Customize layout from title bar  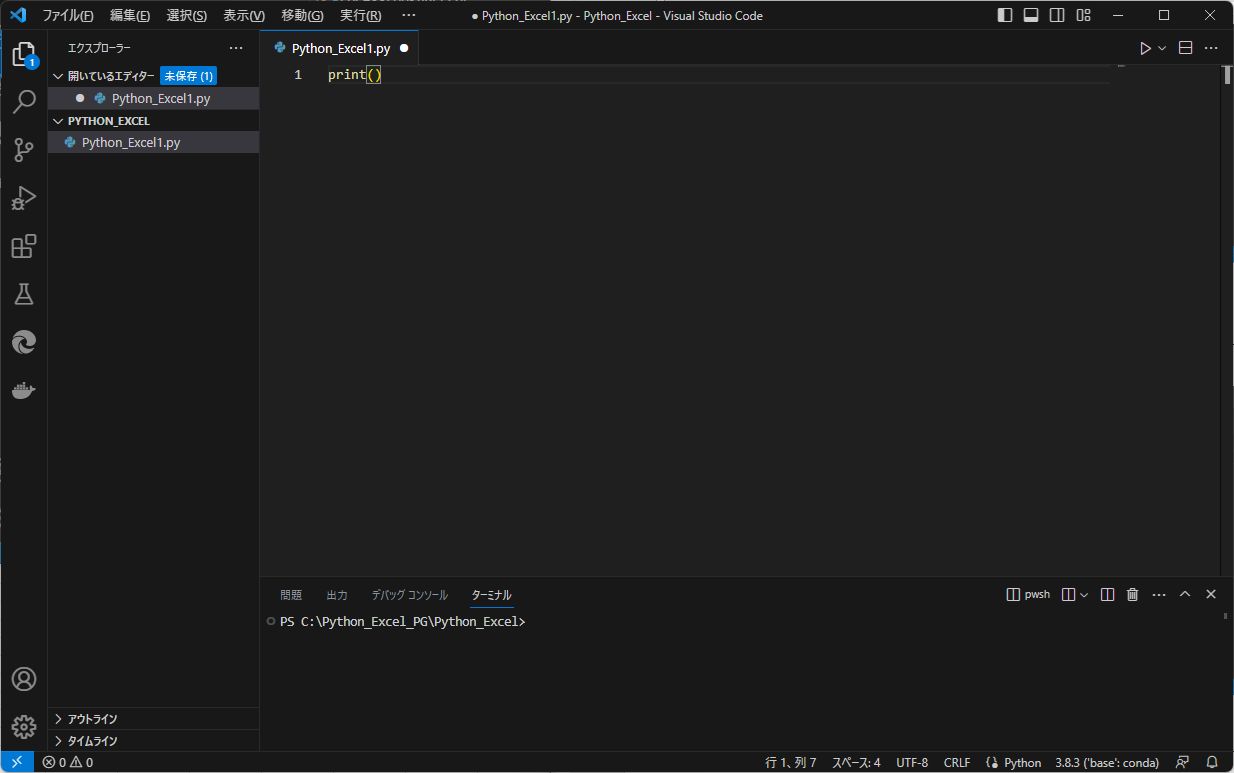pyautogui.click(x=1084, y=15)
